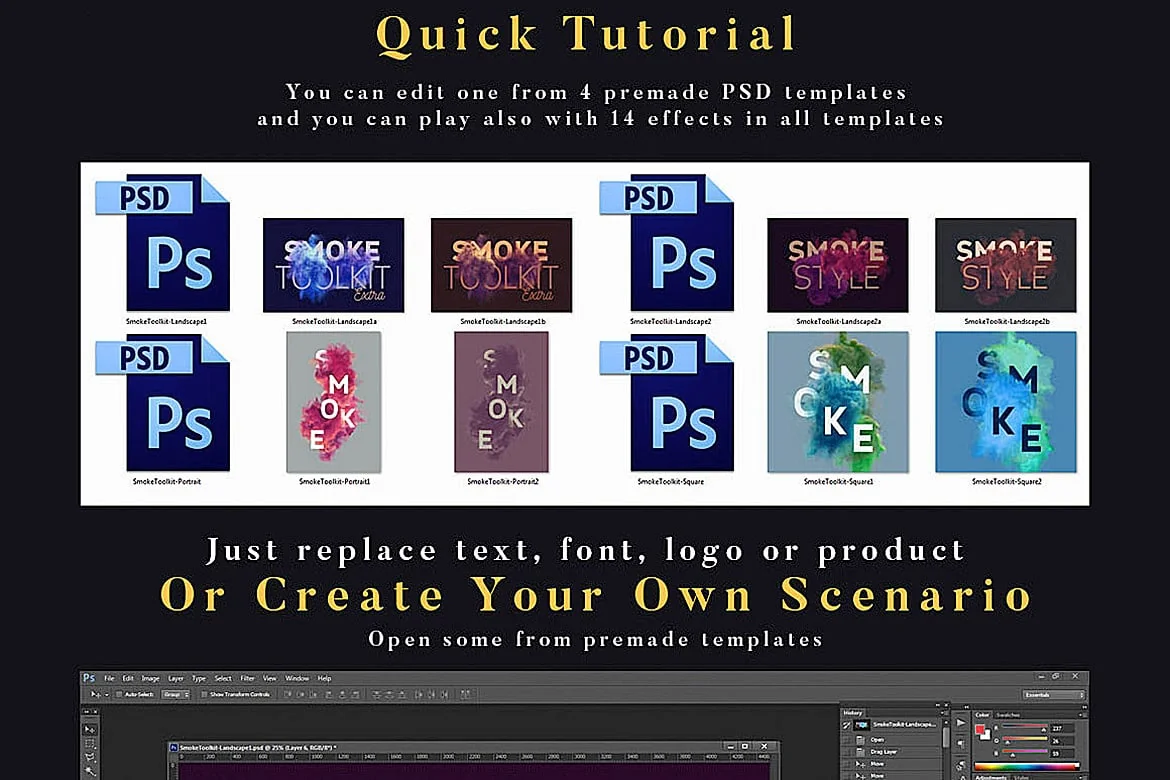1170x780 pixels.
Task: Open the Edit menu
Action: [x=128, y=678]
